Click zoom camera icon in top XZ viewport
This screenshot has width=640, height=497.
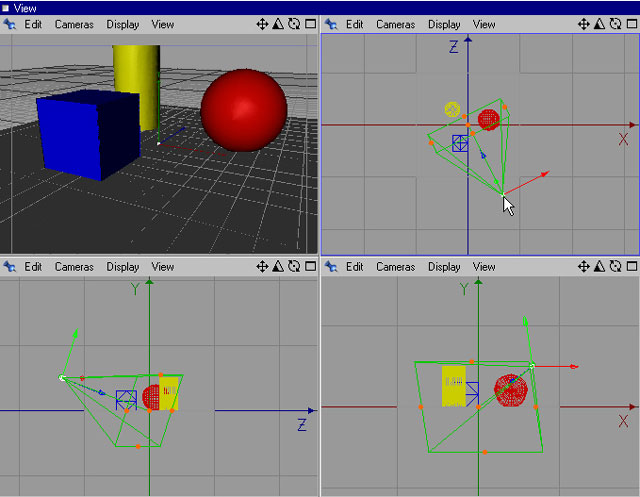pos(599,24)
